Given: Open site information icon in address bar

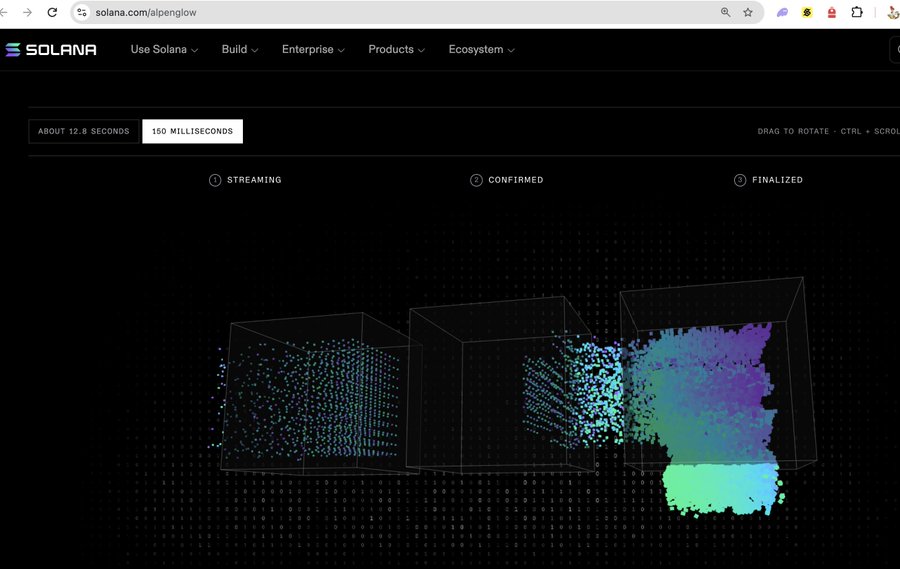Looking at the screenshot, I should (x=82, y=12).
